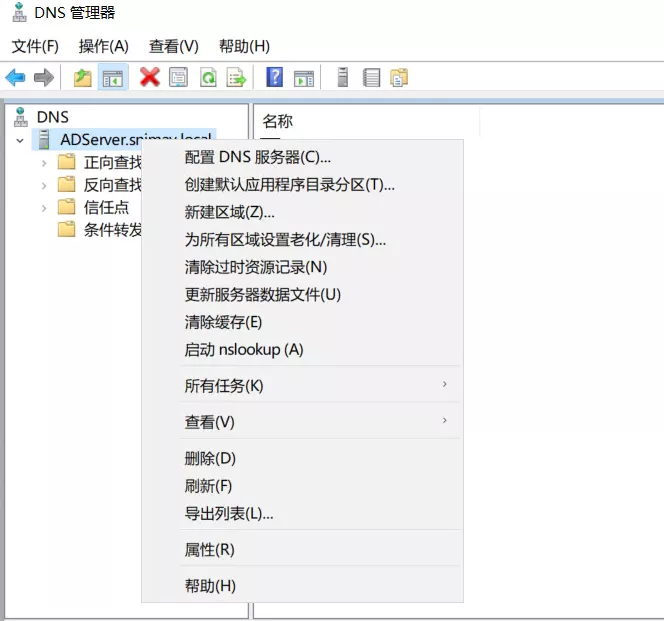Click the blue Help question mark icon
This screenshot has height=621, width=664.
point(274,78)
